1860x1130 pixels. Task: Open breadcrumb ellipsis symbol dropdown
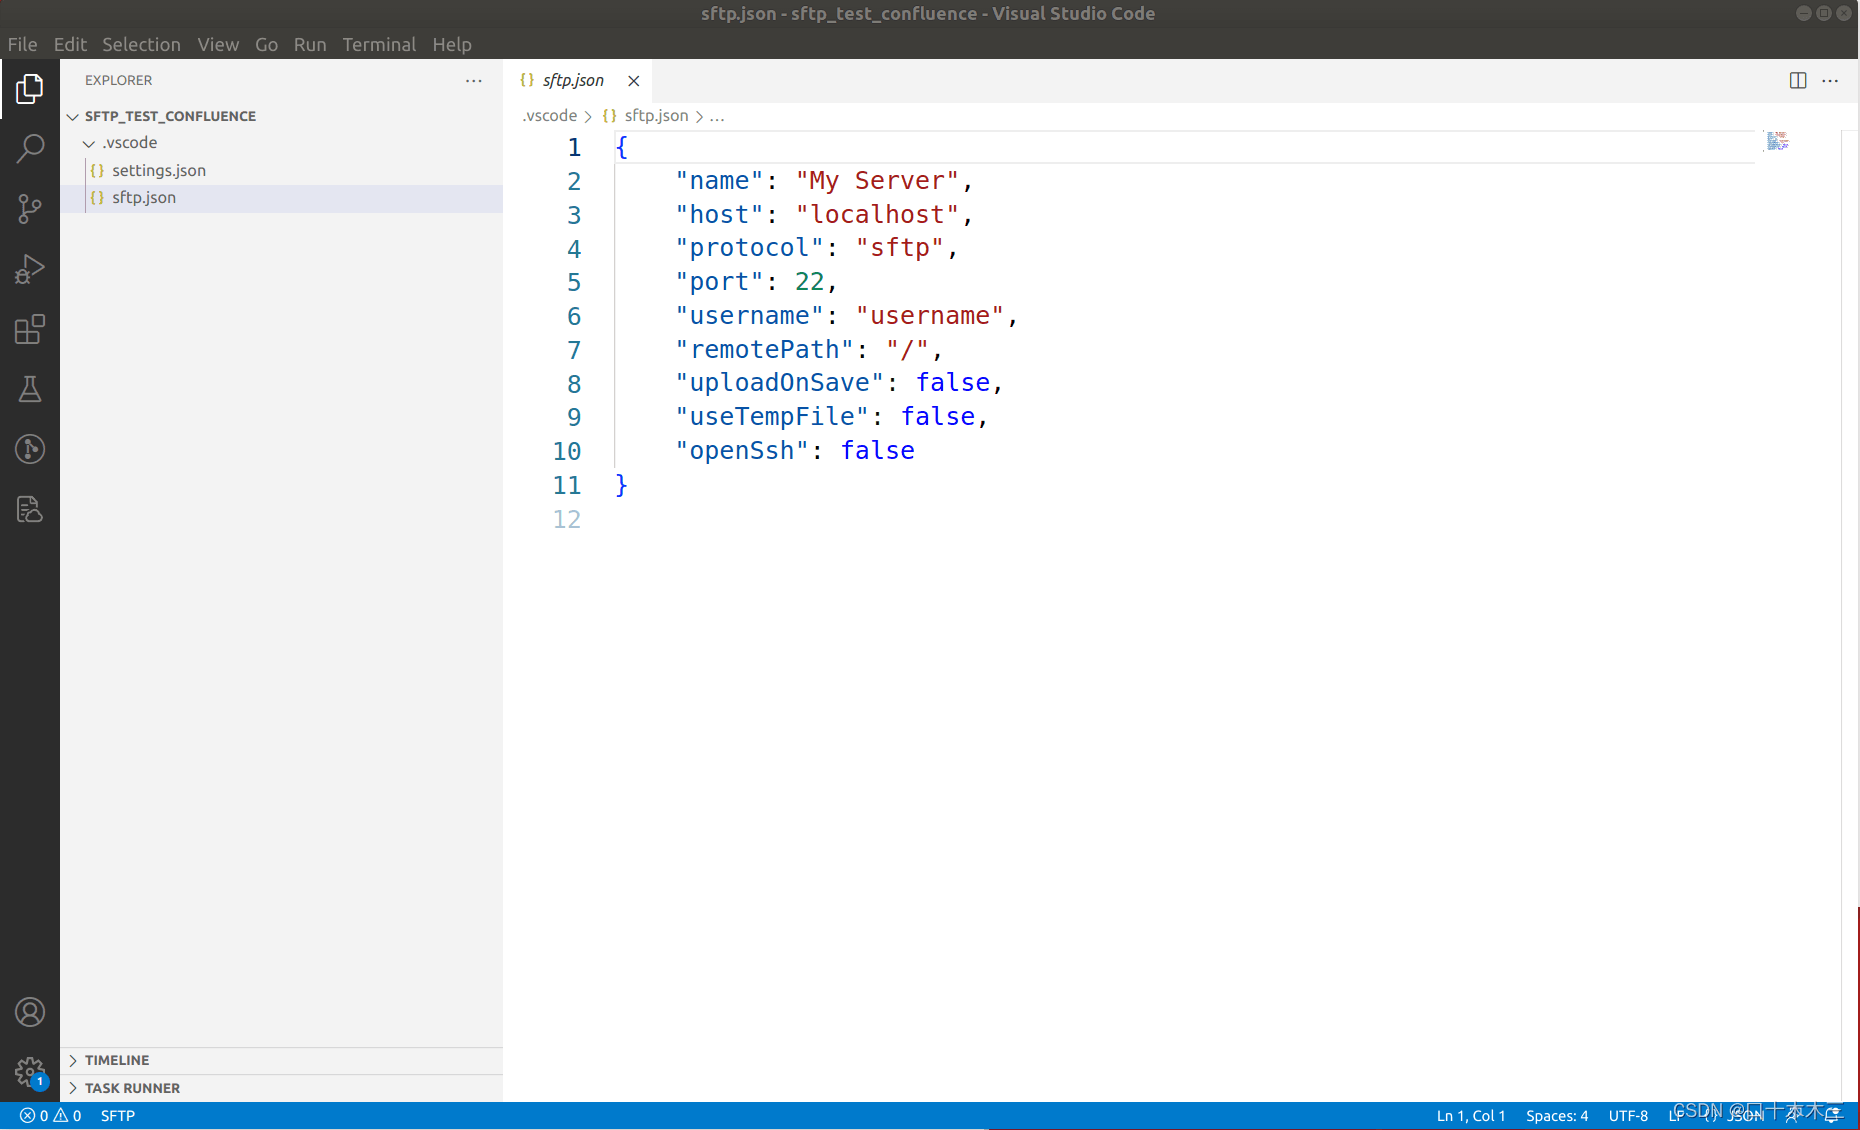point(717,116)
